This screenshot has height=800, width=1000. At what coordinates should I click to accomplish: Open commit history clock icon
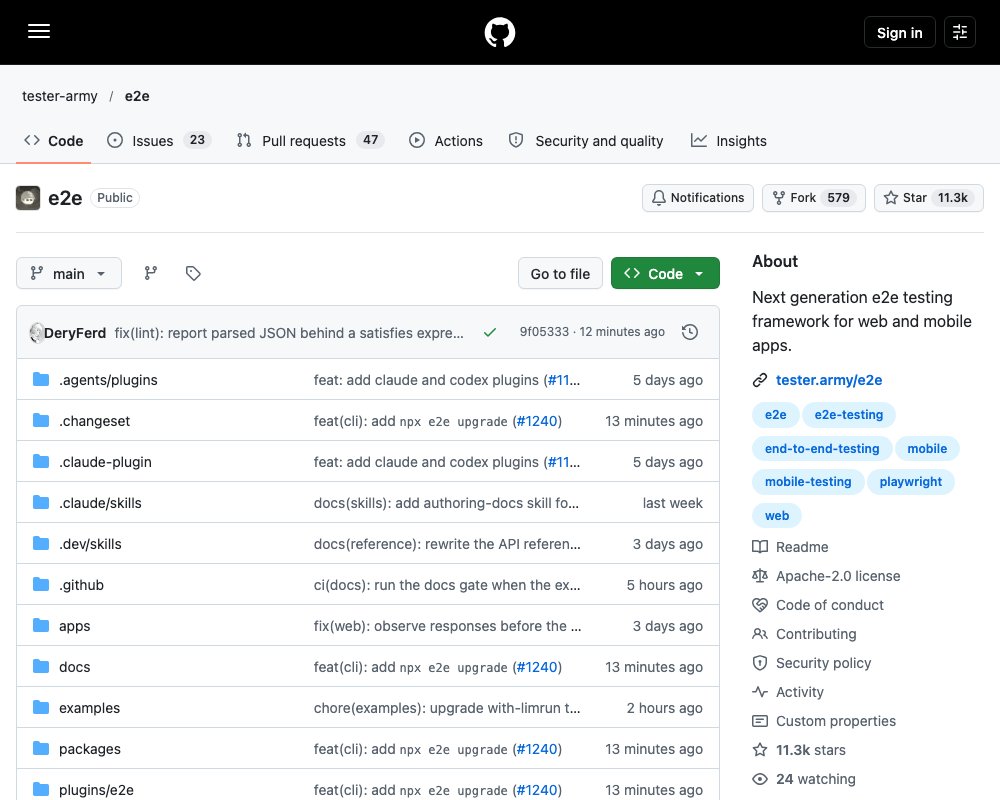click(689, 332)
